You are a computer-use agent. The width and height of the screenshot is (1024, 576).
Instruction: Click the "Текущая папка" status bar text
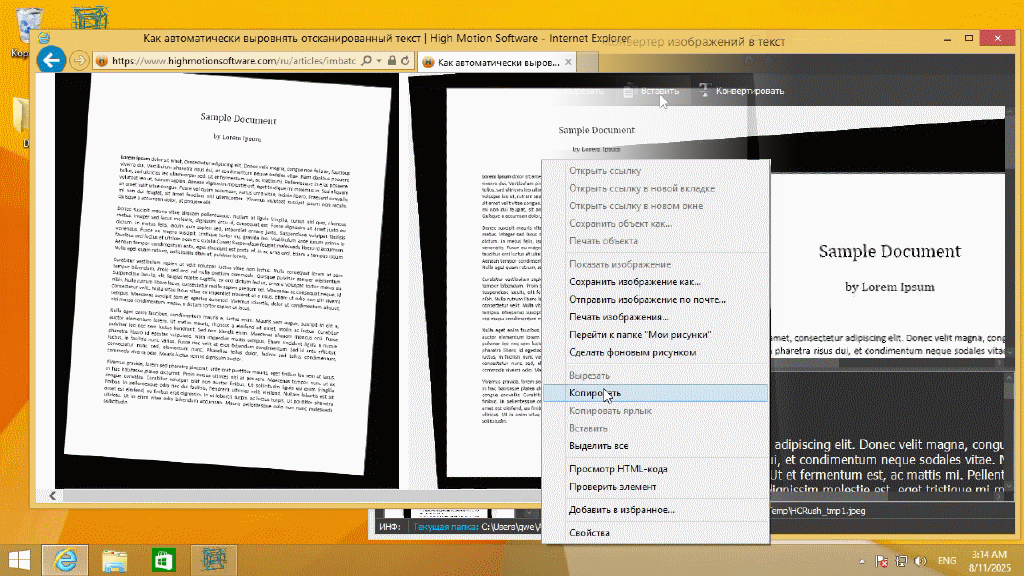446,526
